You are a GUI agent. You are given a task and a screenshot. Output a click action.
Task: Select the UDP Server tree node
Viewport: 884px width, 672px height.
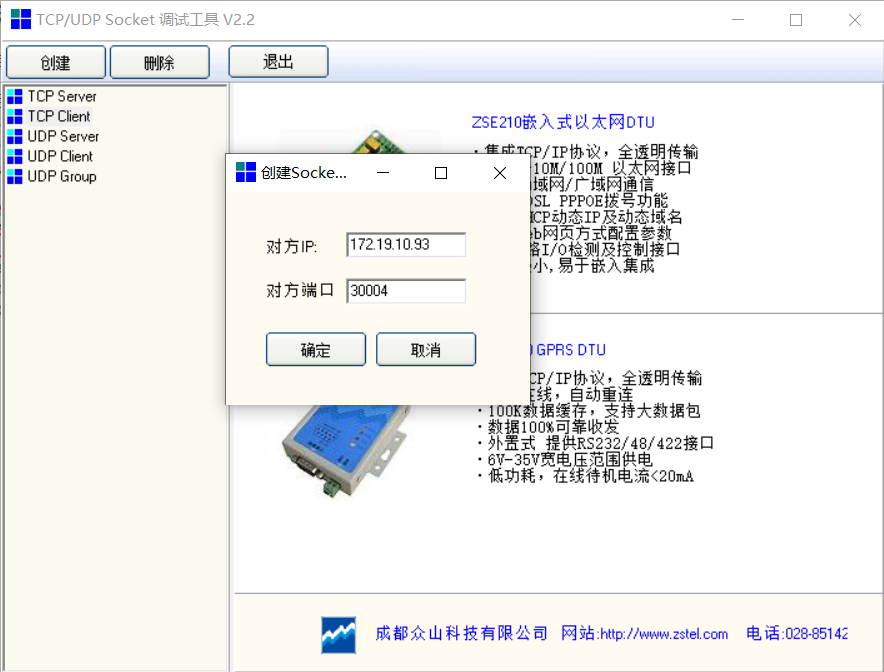pos(63,136)
